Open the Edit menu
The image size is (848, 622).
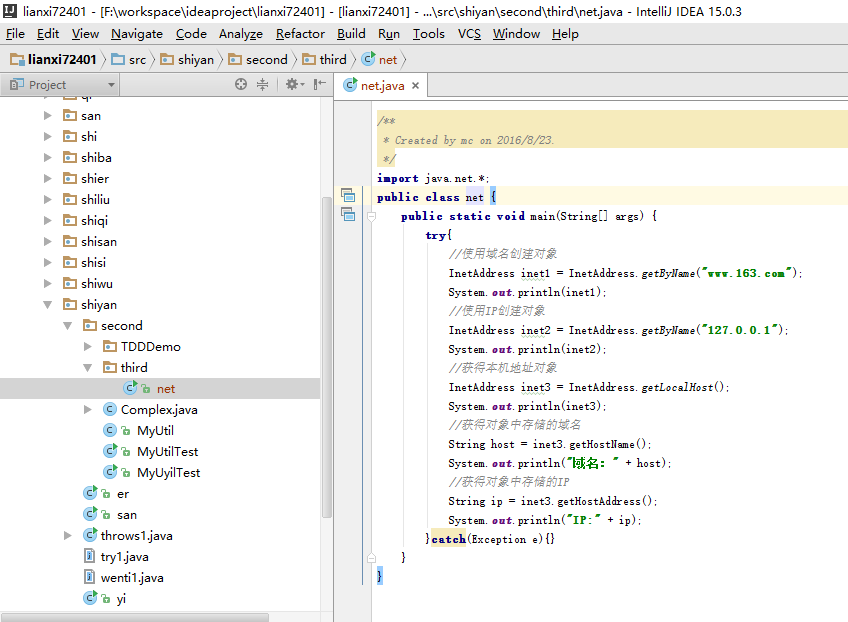point(48,34)
